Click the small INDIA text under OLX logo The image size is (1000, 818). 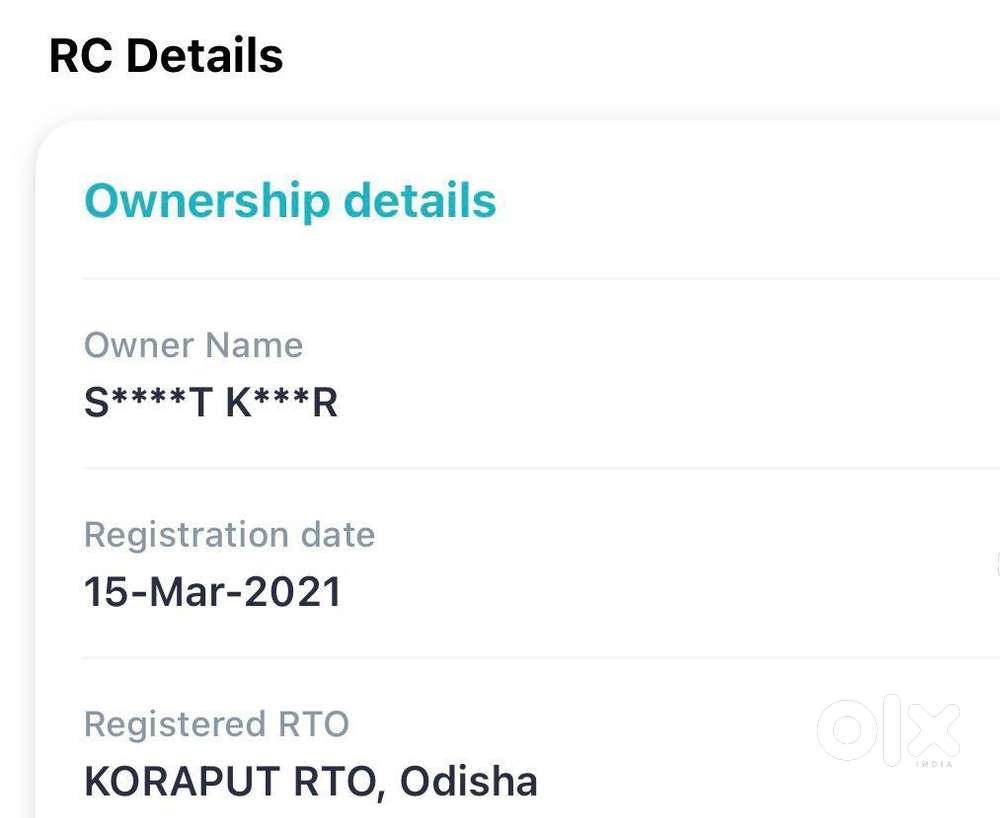click(x=933, y=765)
